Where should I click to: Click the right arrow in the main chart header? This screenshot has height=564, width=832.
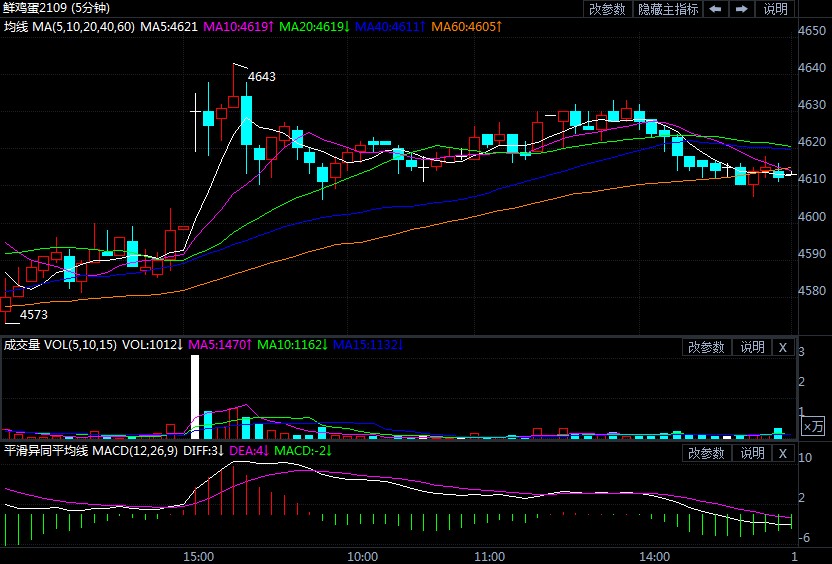741,9
